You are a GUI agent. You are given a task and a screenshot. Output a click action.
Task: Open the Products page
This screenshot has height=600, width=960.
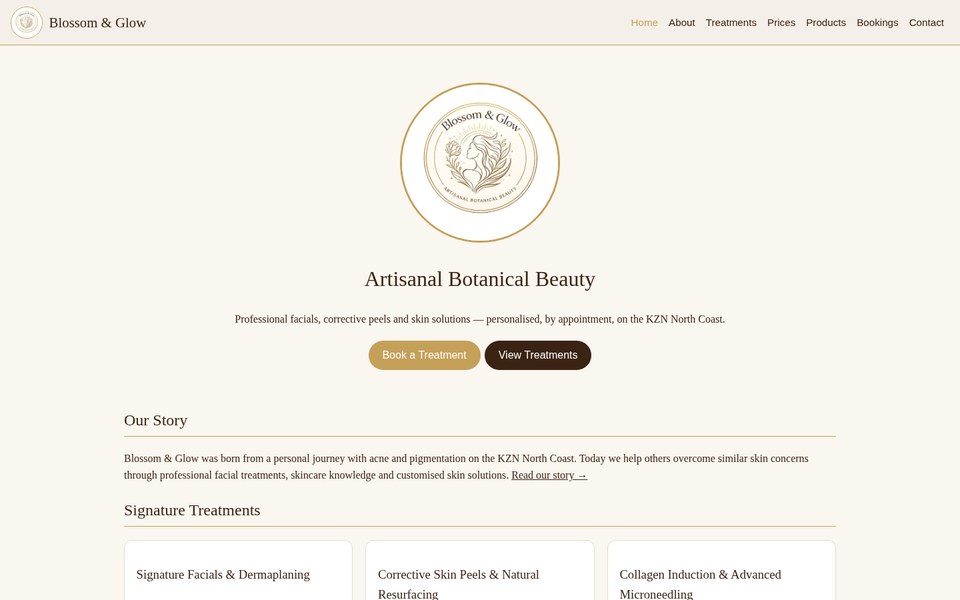826,23
